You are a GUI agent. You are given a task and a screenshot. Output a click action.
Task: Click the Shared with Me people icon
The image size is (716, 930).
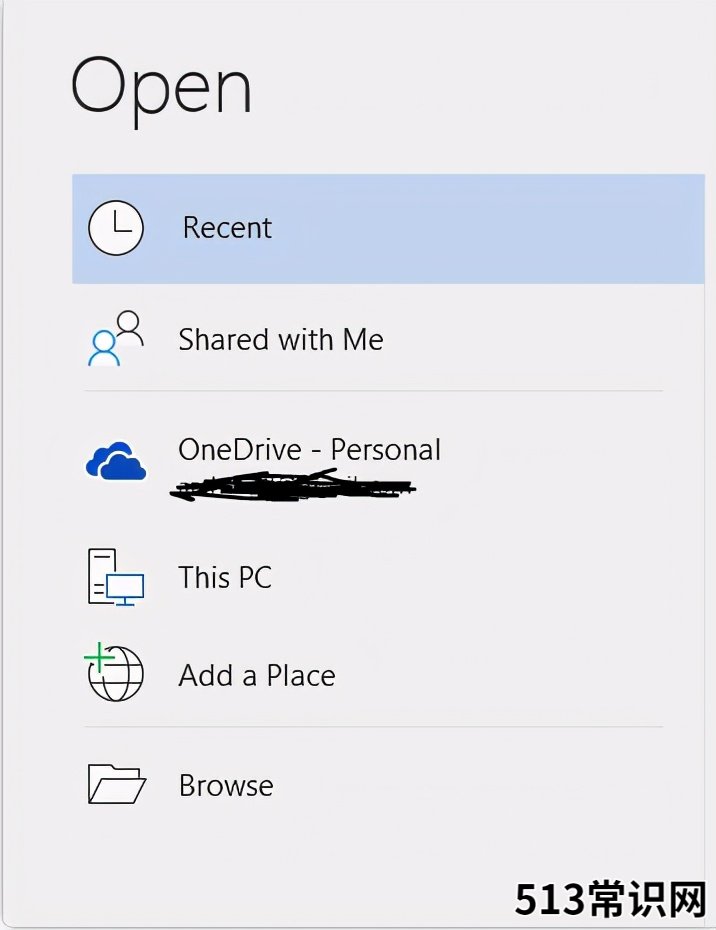pos(116,338)
